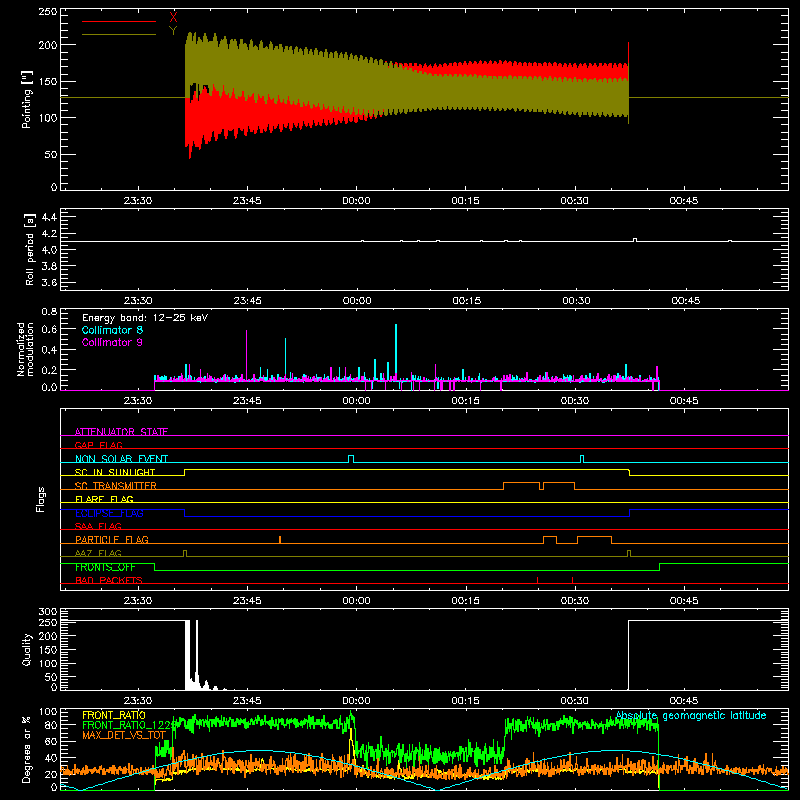Viewport: 800px width, 800px height.
Task: Click the 'Energy band: 12-25 keV' annotation
Action: click(145, 318)
